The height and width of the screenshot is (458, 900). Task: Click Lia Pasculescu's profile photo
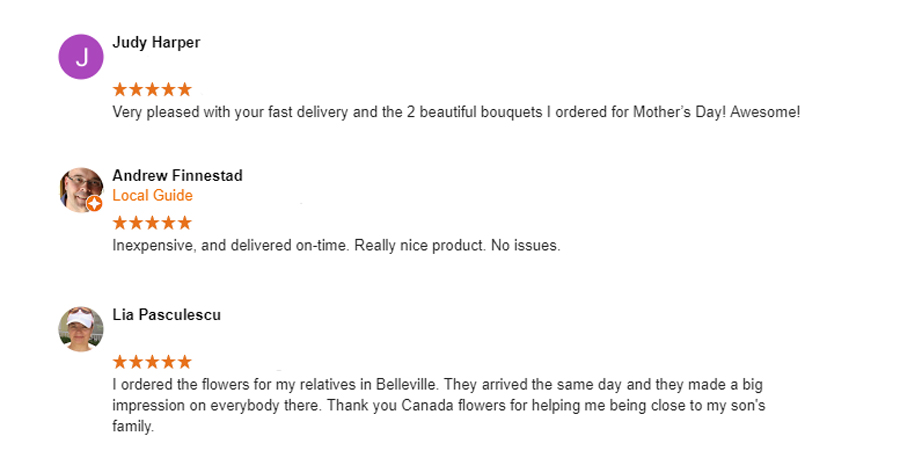tap(81, 329)
